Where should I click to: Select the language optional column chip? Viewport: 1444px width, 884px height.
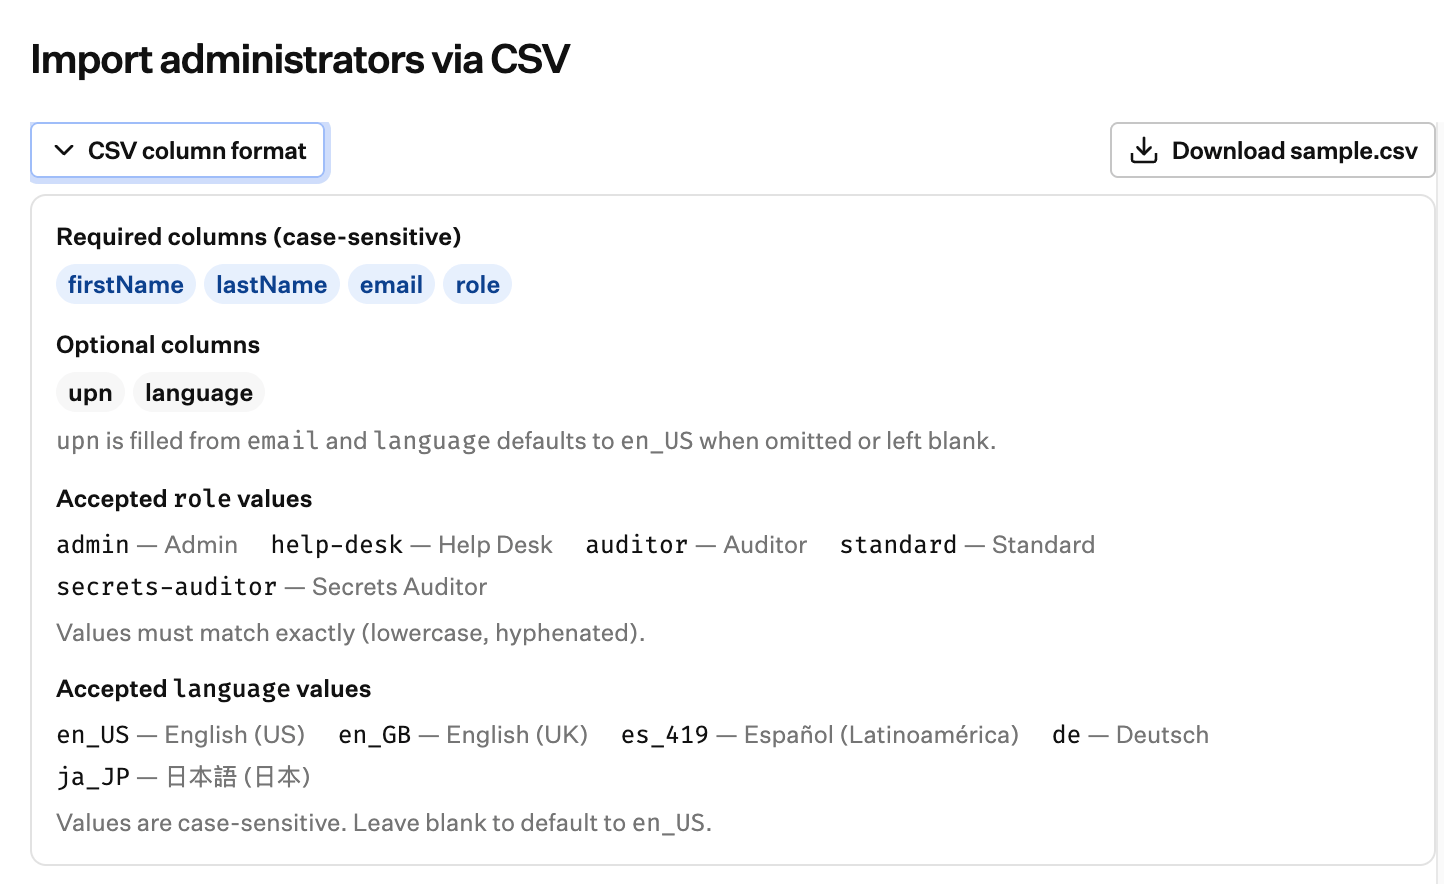coord(199,393)
